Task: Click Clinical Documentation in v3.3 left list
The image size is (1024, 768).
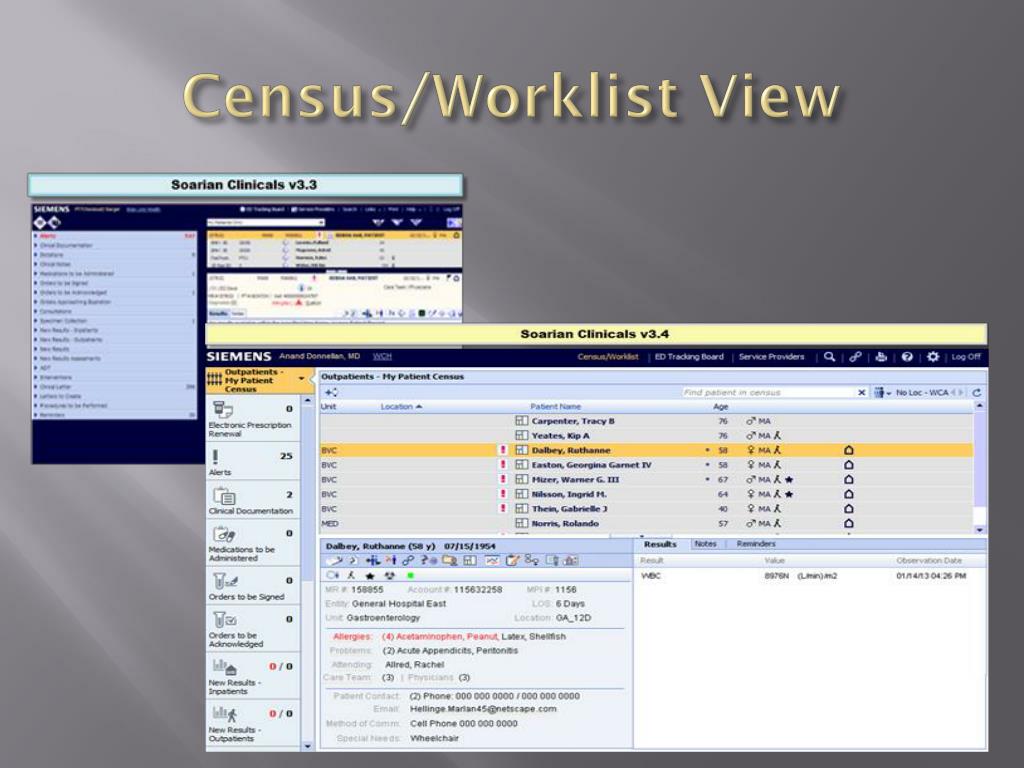Action: (x=66, y=246)
